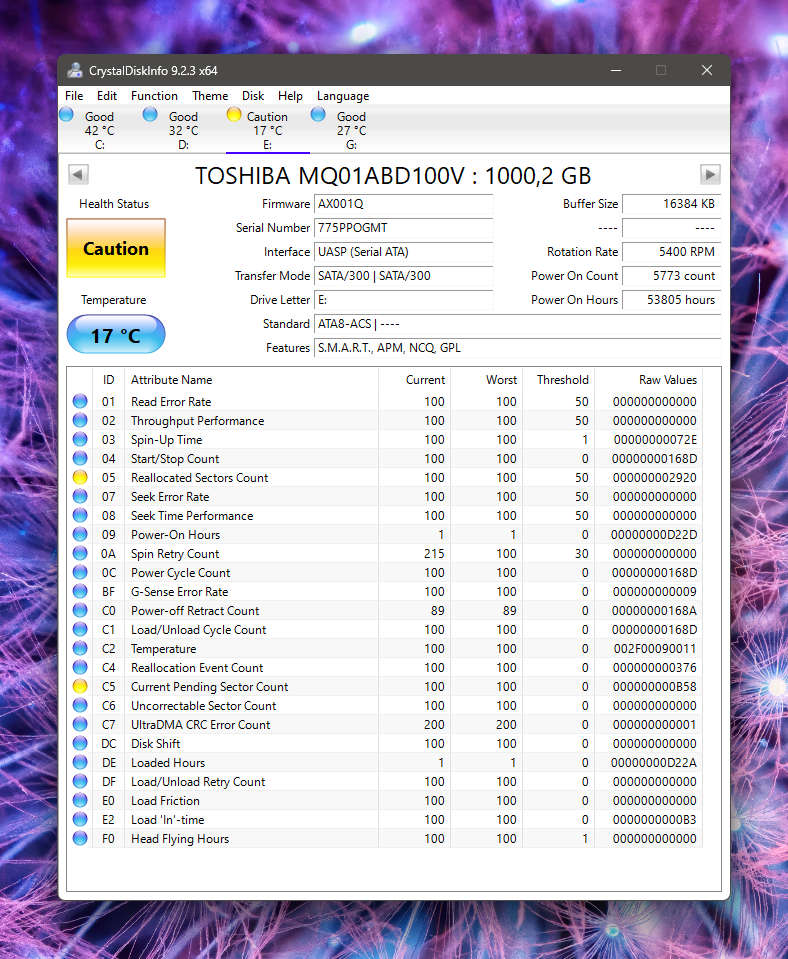This screenshot has height=959, width=788.
Task: Click the blue status orb for drive C:
Action: 66,114
